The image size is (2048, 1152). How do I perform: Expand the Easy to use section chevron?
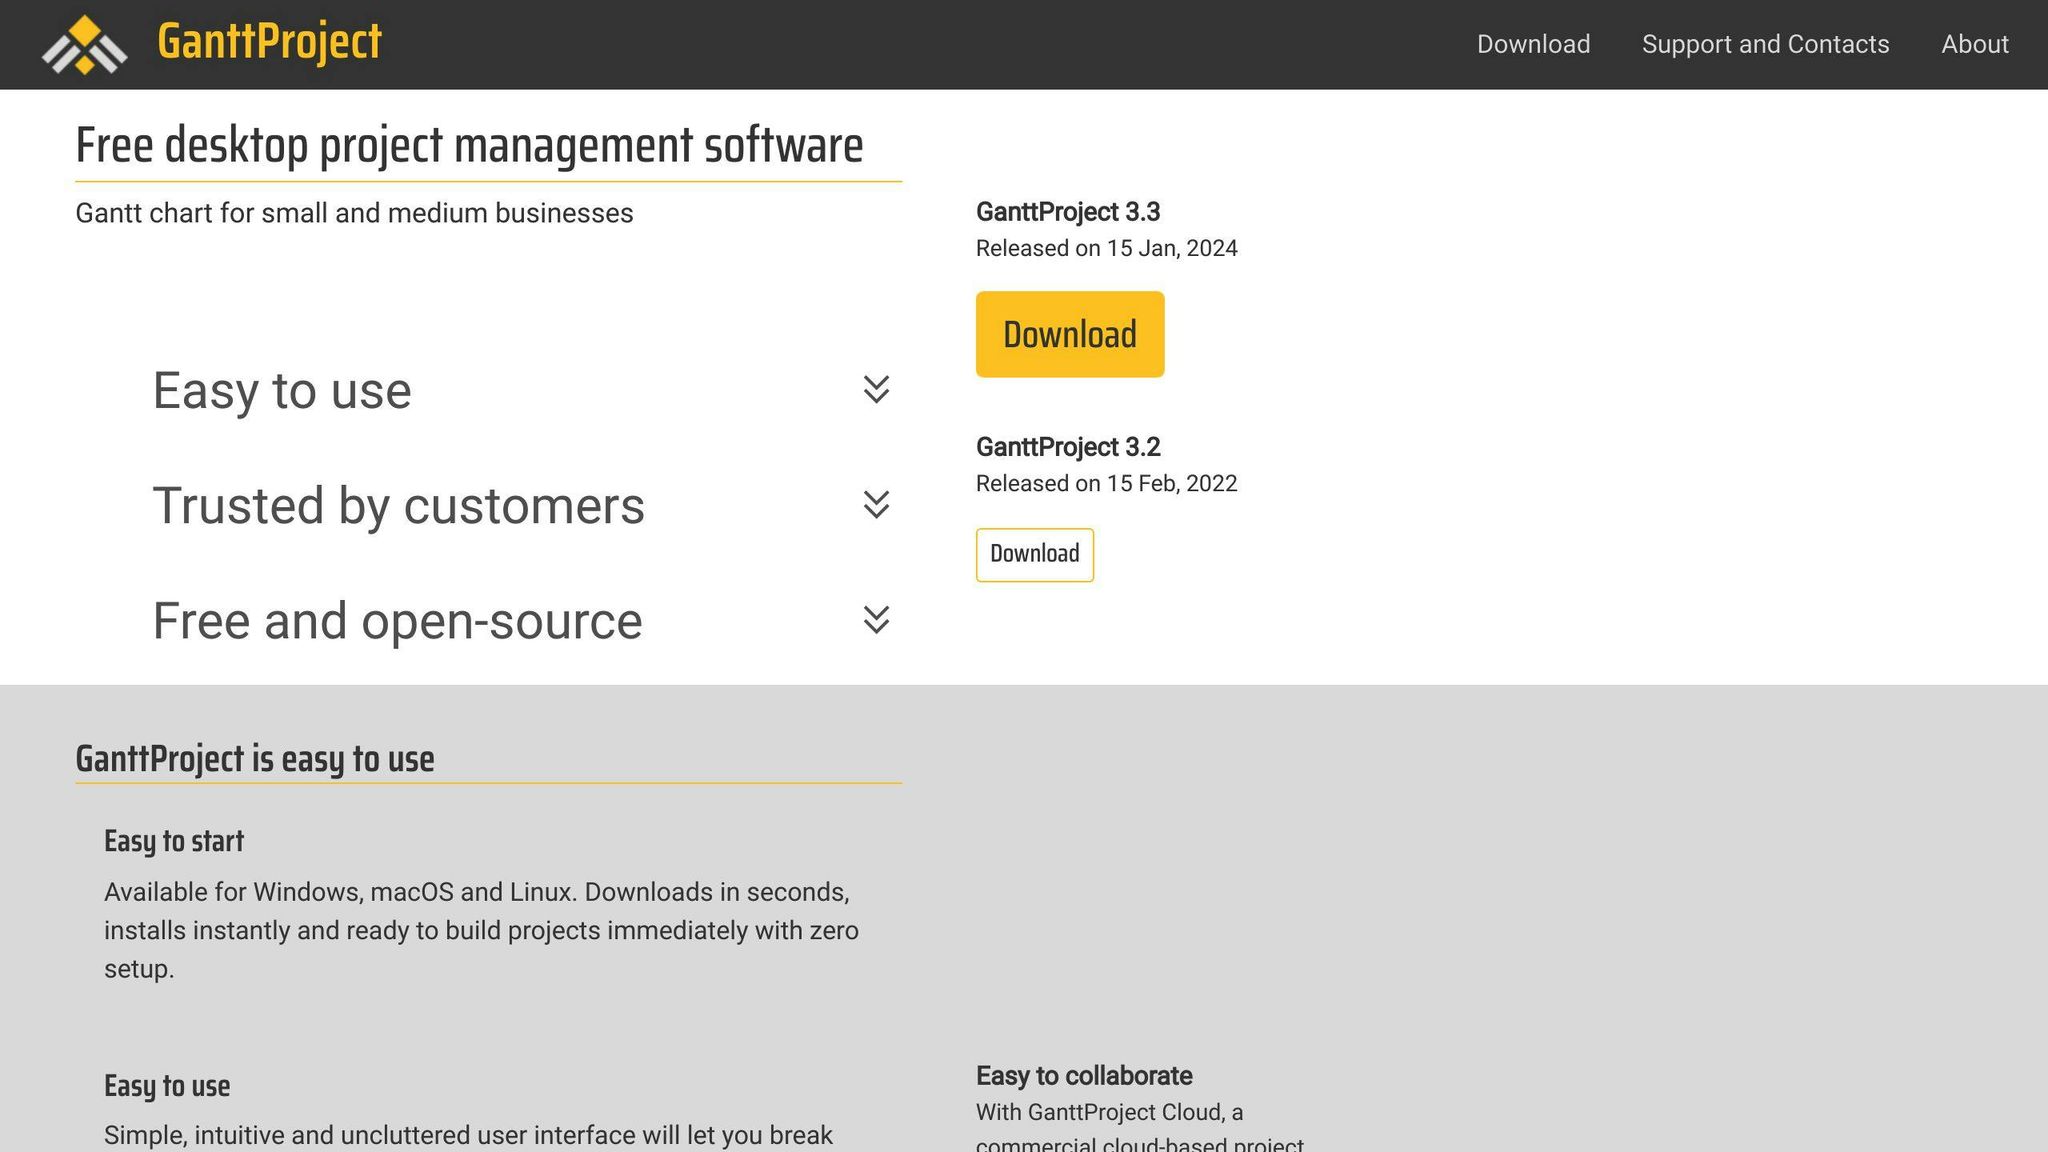(876, 389)
